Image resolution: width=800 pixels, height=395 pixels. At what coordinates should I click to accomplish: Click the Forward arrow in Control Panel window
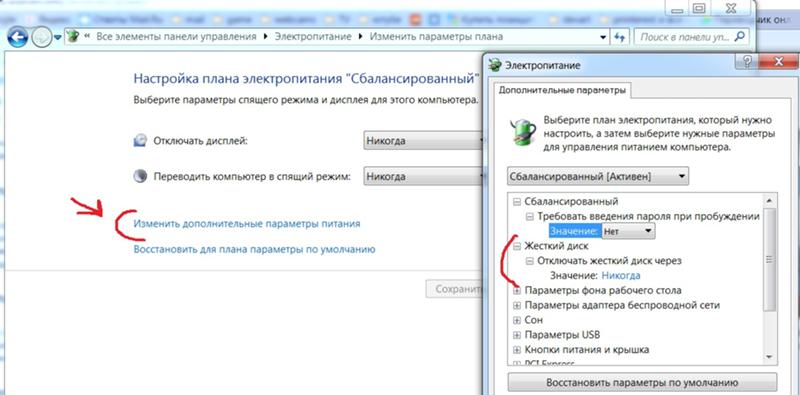[41, 37]
